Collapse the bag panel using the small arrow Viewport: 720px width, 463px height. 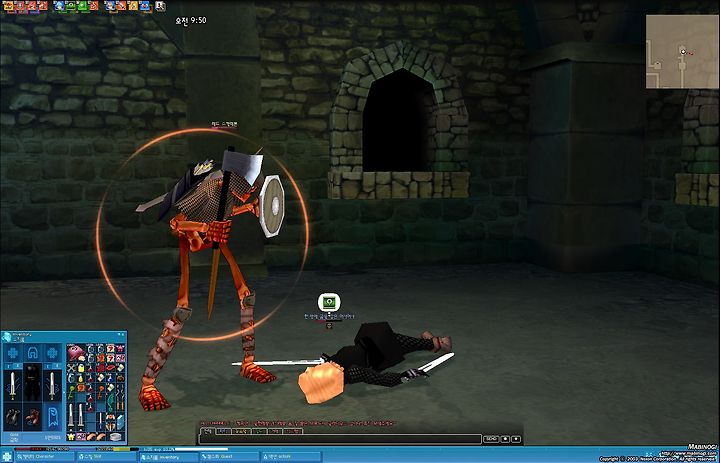click(64, 392)
